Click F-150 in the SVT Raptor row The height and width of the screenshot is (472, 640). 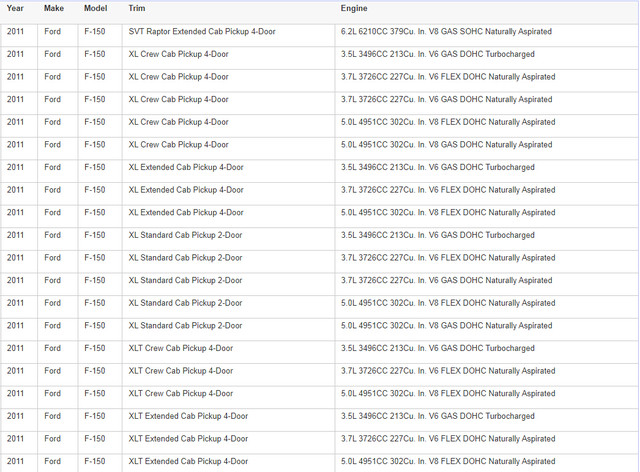point(95,31)
